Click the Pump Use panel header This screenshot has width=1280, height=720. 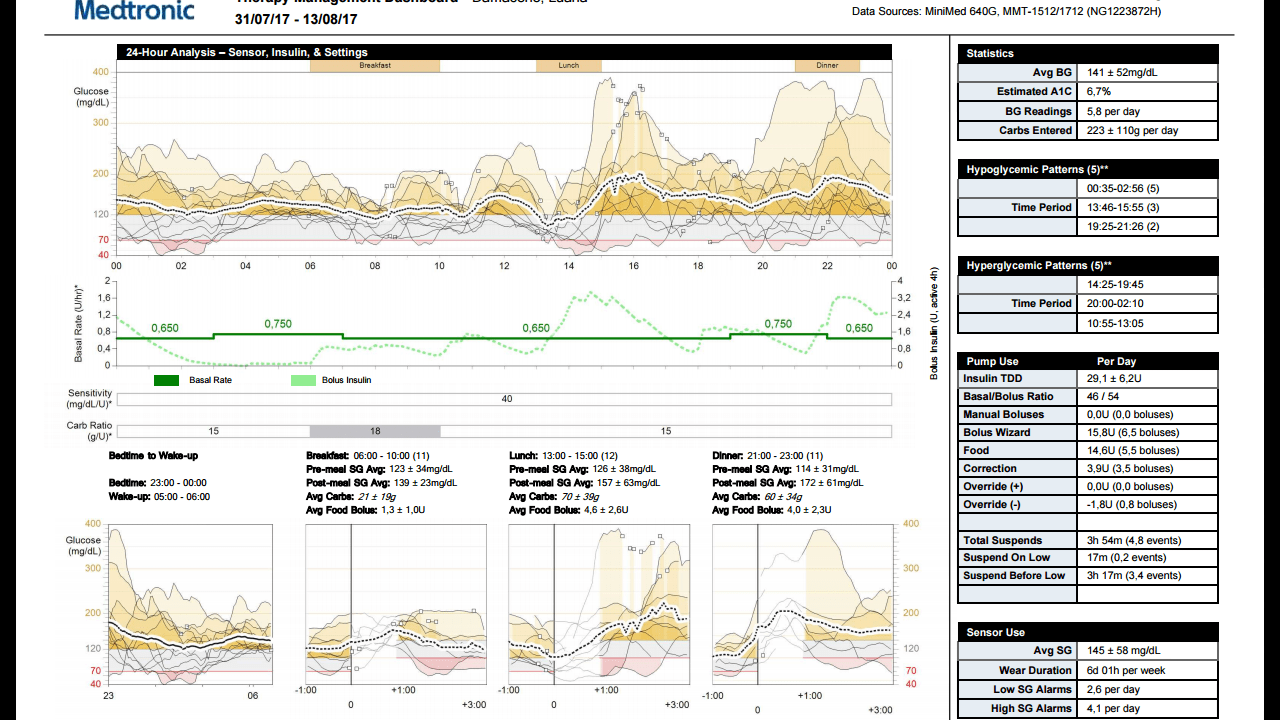[1088, 361]
